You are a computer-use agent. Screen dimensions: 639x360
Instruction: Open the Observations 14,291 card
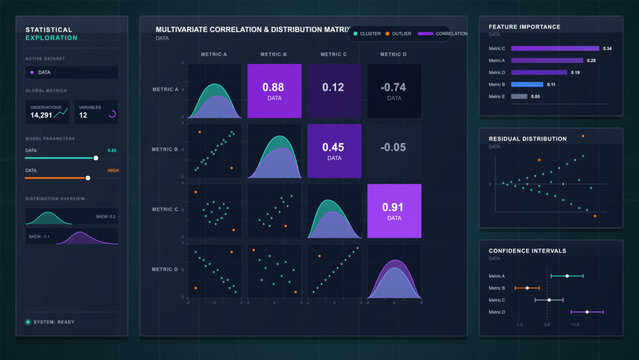tap(47, 112)
